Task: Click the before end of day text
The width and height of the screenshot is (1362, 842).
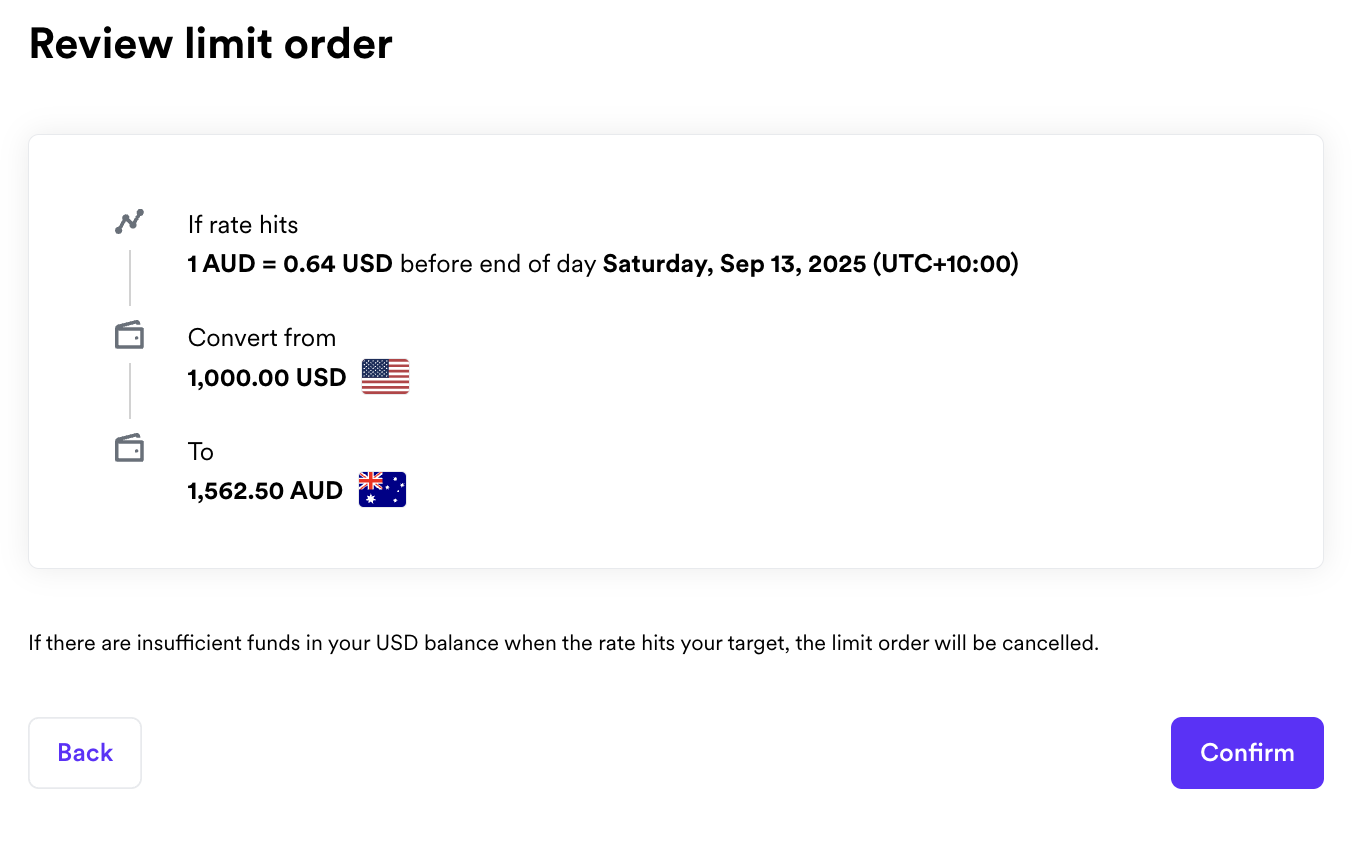Action: coord(497,264)
